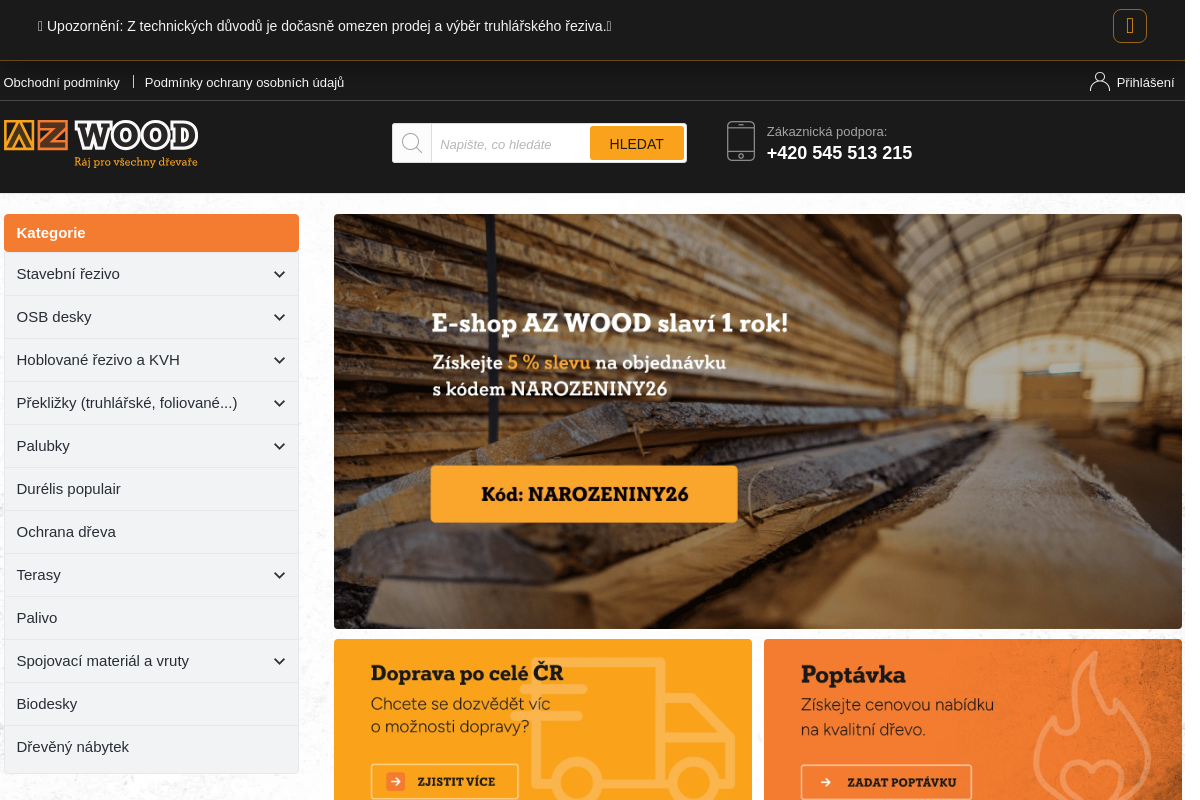
Task: Click the magnifier search icon
Action: [412, 143]
